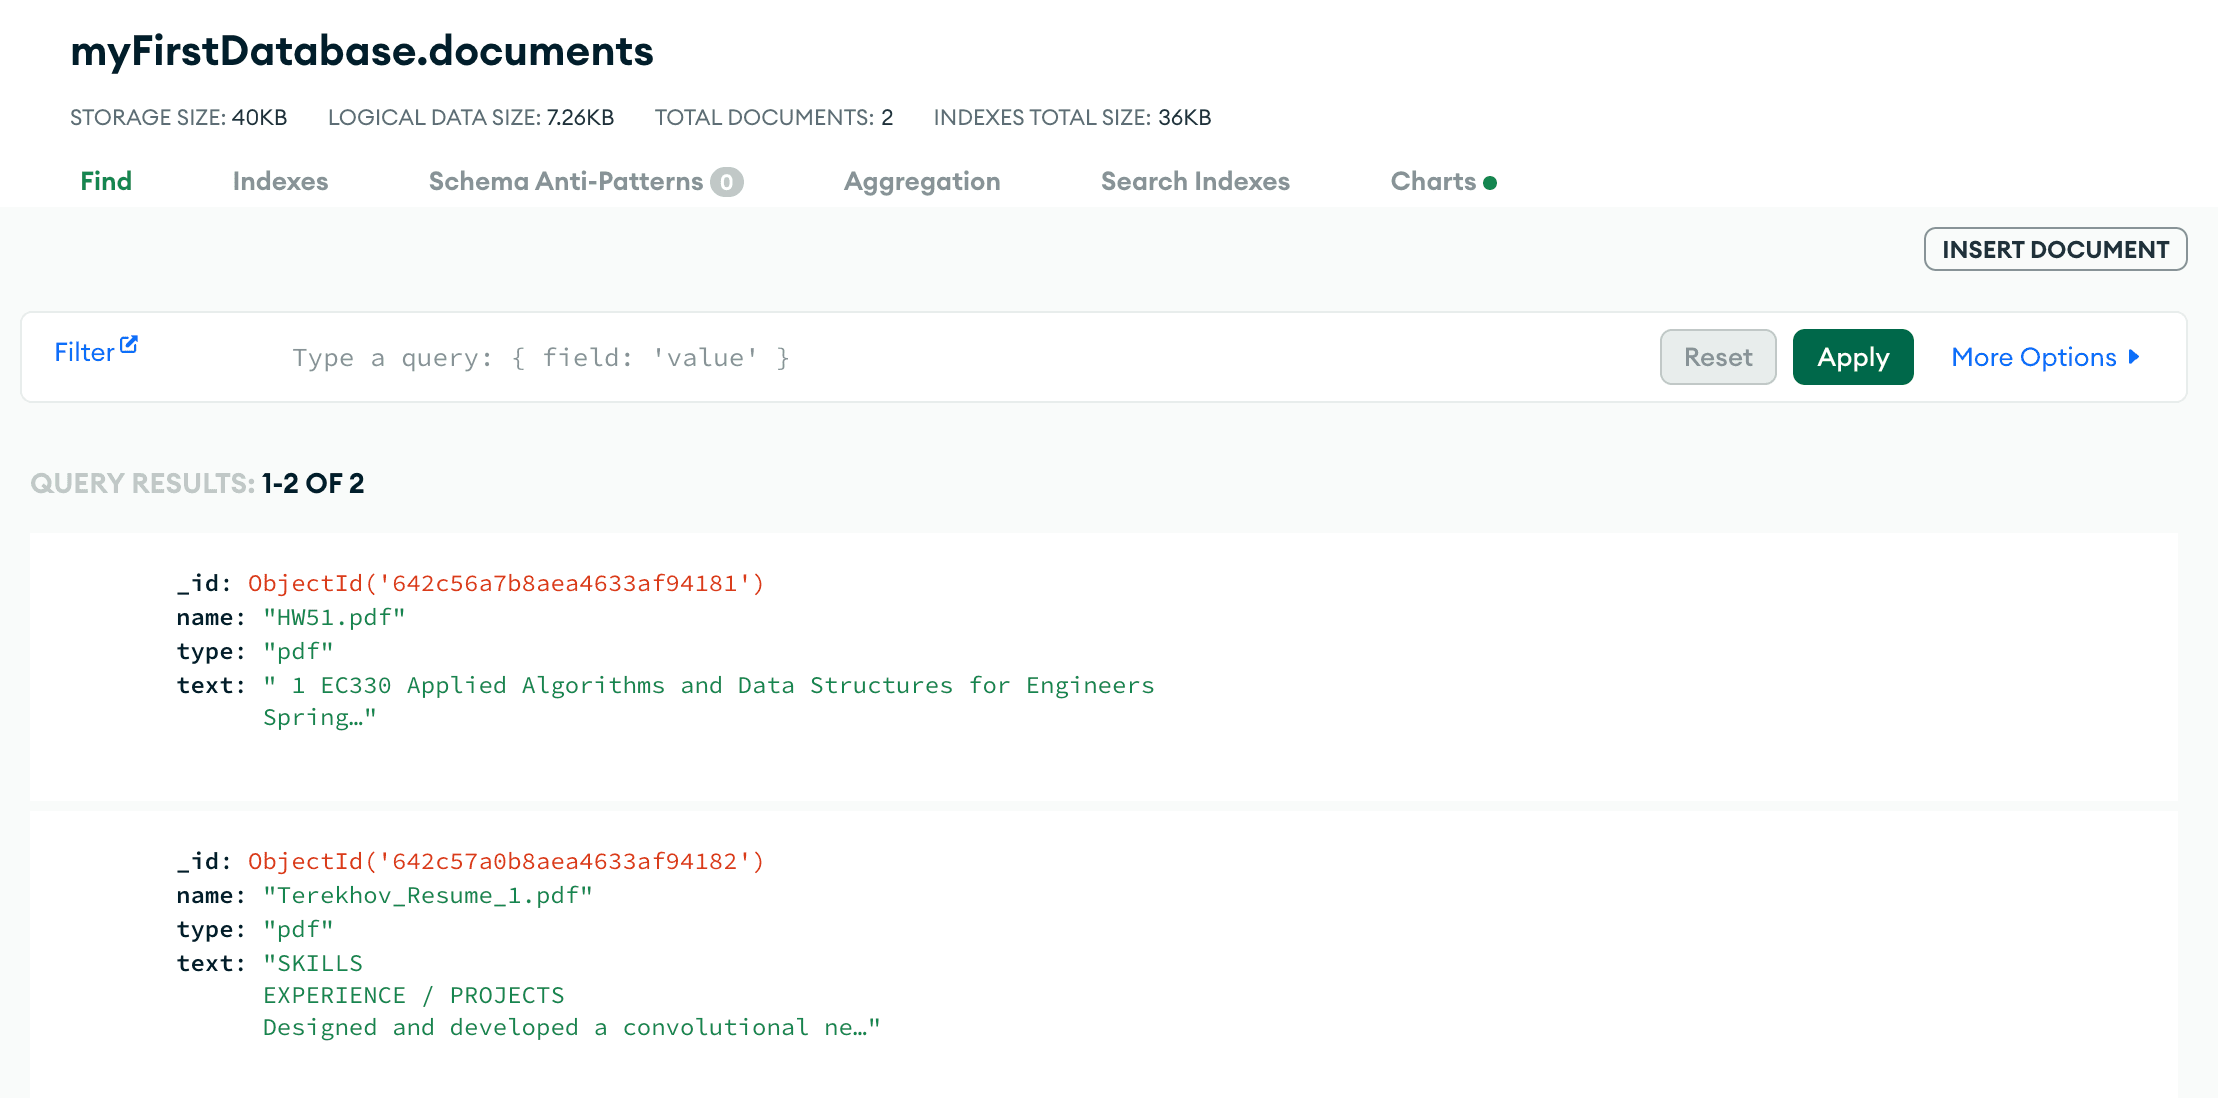Click the Reset button
The image size is (2222, 1098).
1718,357
